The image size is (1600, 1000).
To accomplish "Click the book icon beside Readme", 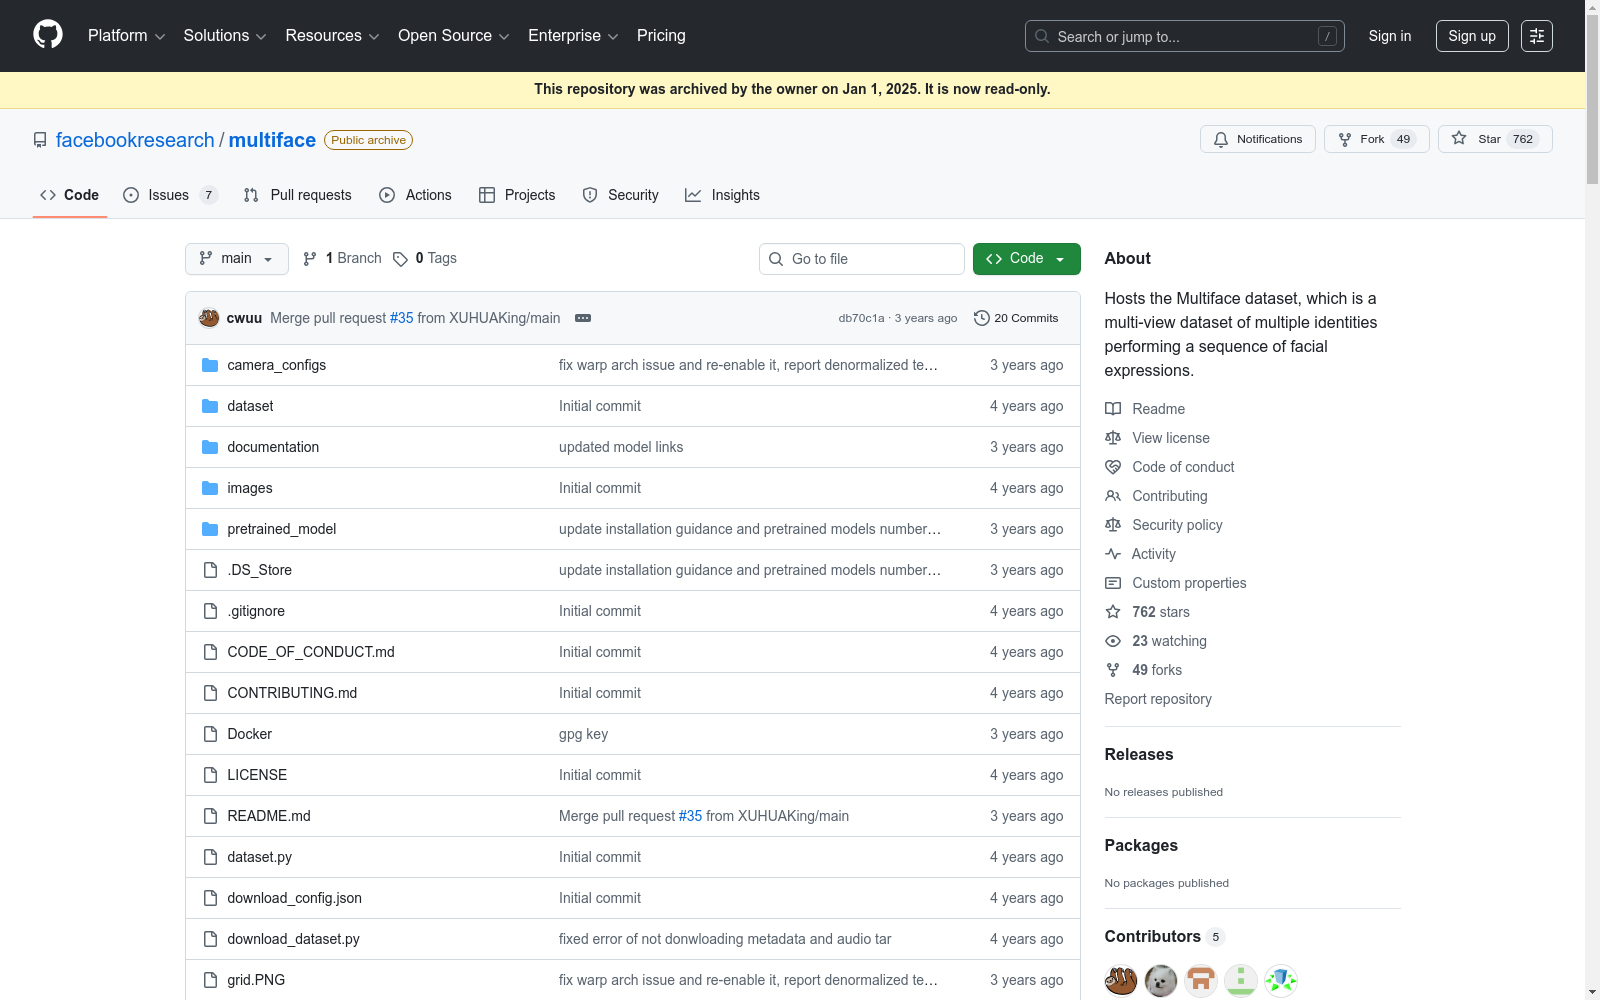I will (x=1113, y=409).
